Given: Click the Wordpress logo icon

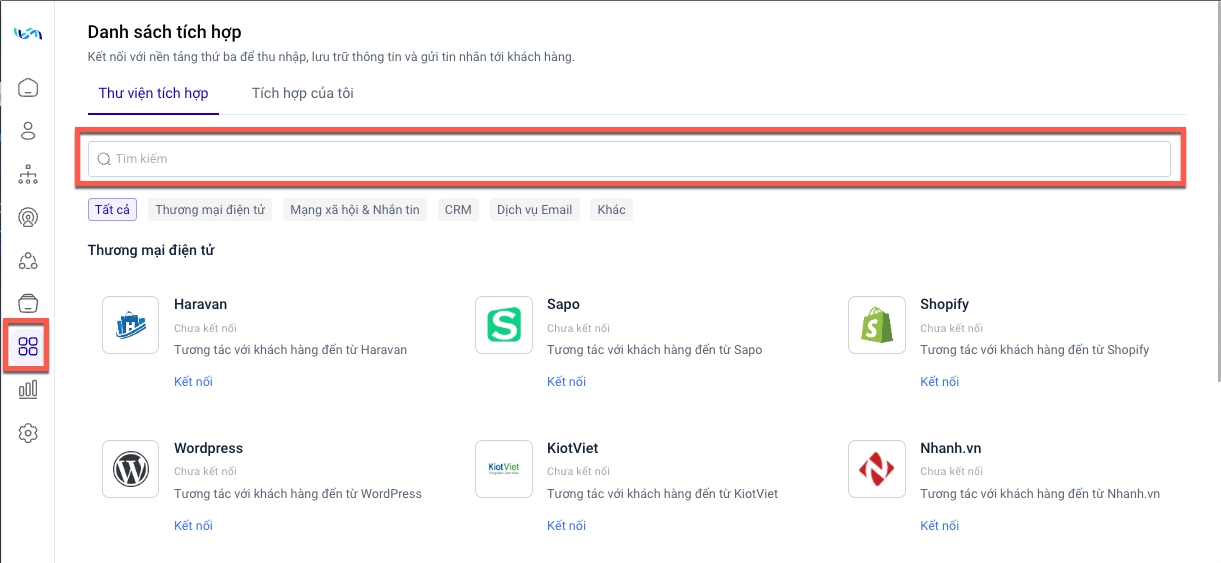Looking at the screenshot, I should point(131,469).
